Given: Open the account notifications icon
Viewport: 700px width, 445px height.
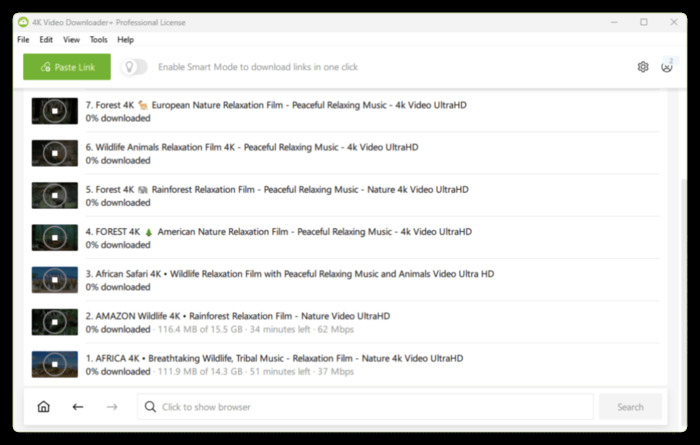Looking at the screenshot, I should [667, 67].
